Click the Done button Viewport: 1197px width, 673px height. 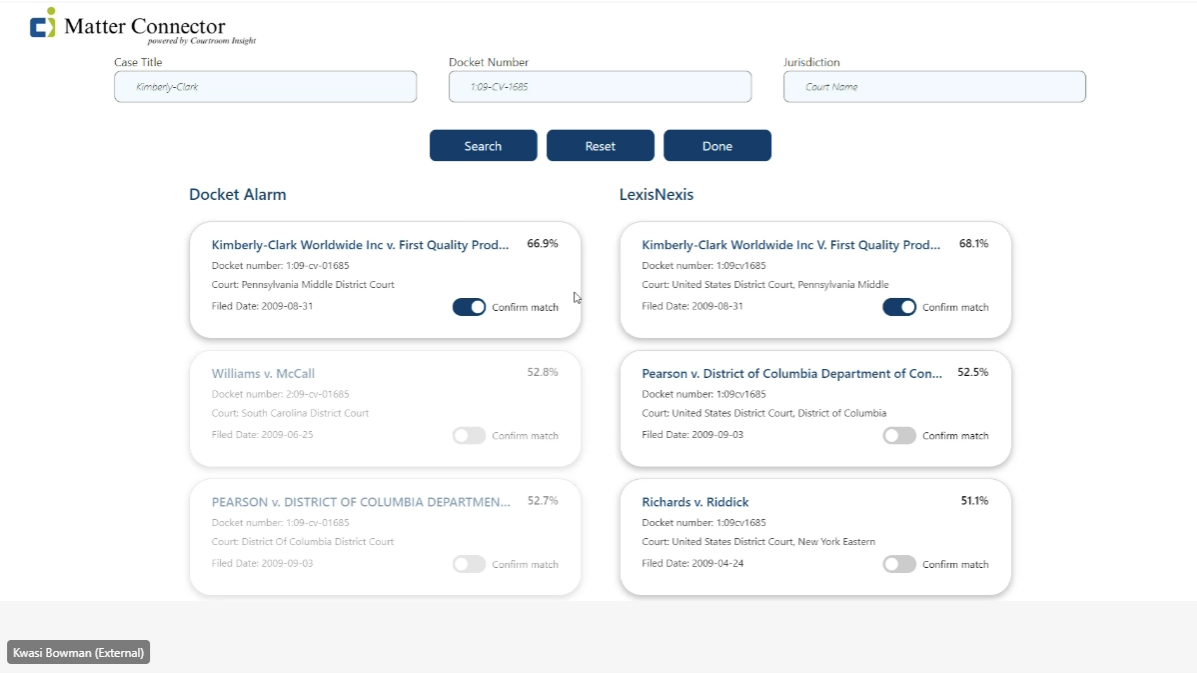tap(718, 146)
